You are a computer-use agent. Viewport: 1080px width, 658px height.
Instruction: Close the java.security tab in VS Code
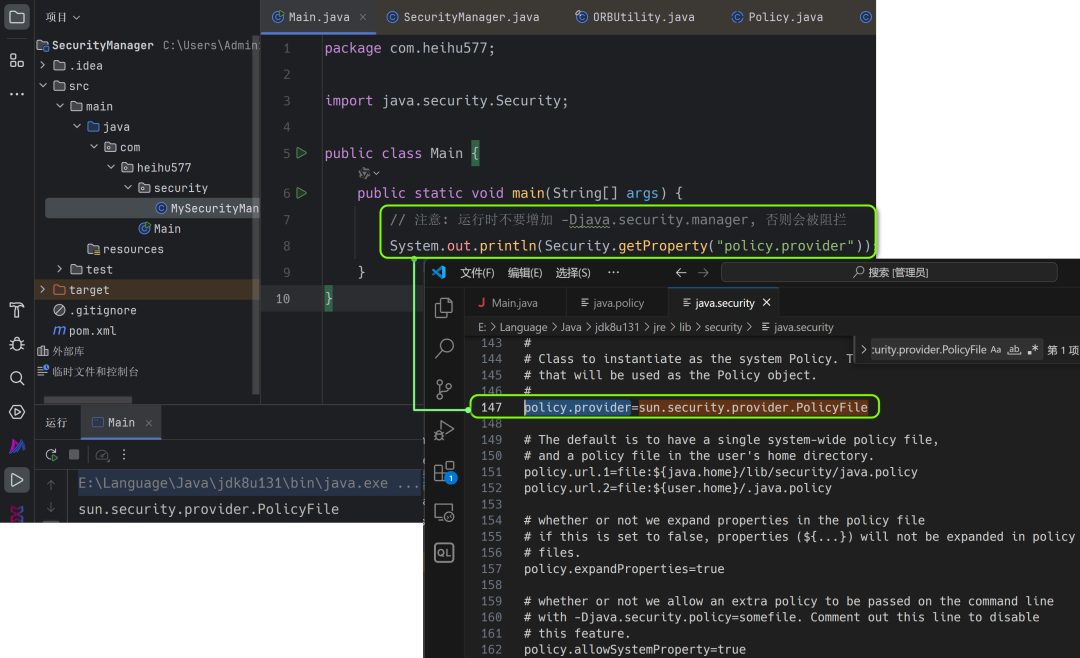coord(767,302)
